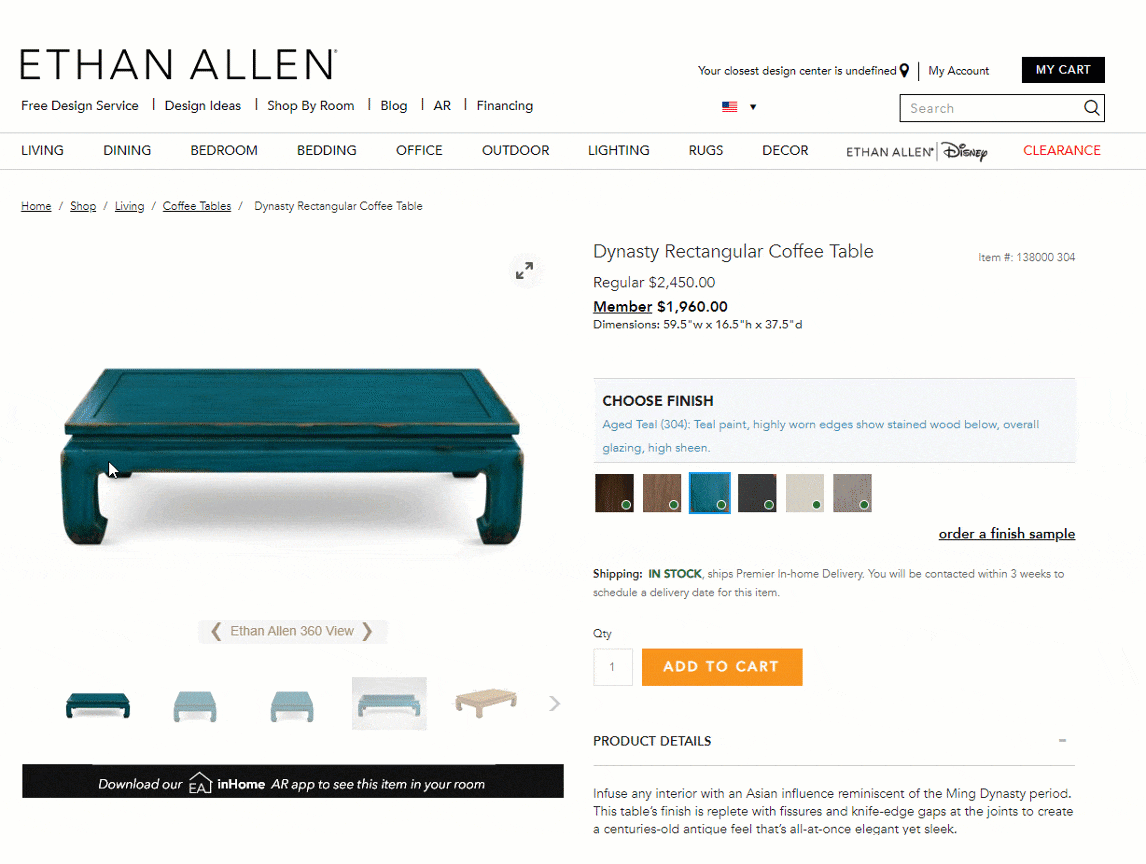This screenshot has height=864, width=1146.
Task: Collapse the Product Details section
Action: (x=1062, y=741)
